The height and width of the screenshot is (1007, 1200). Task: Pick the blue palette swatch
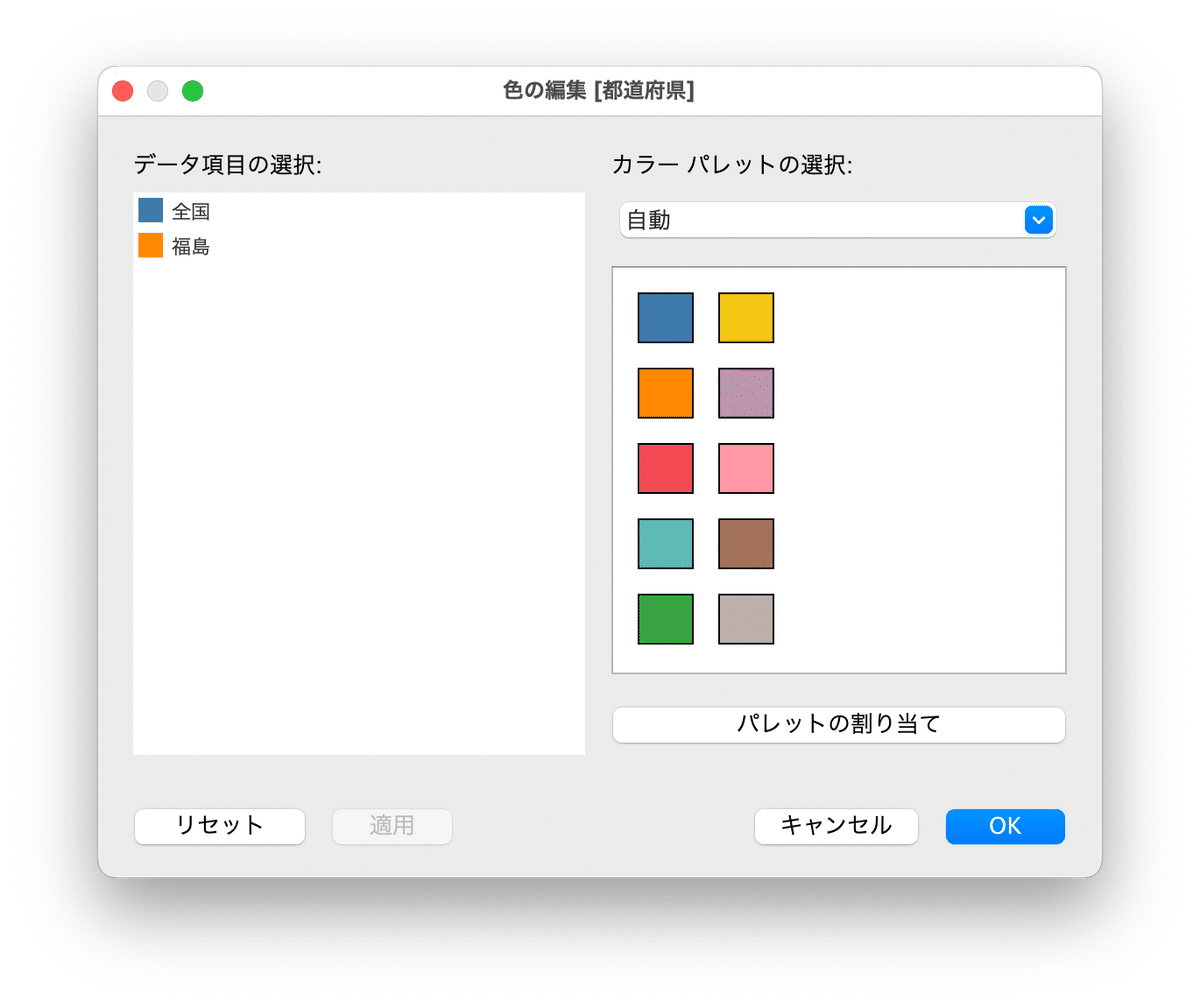pyautogui.click(x=666, y=318)
